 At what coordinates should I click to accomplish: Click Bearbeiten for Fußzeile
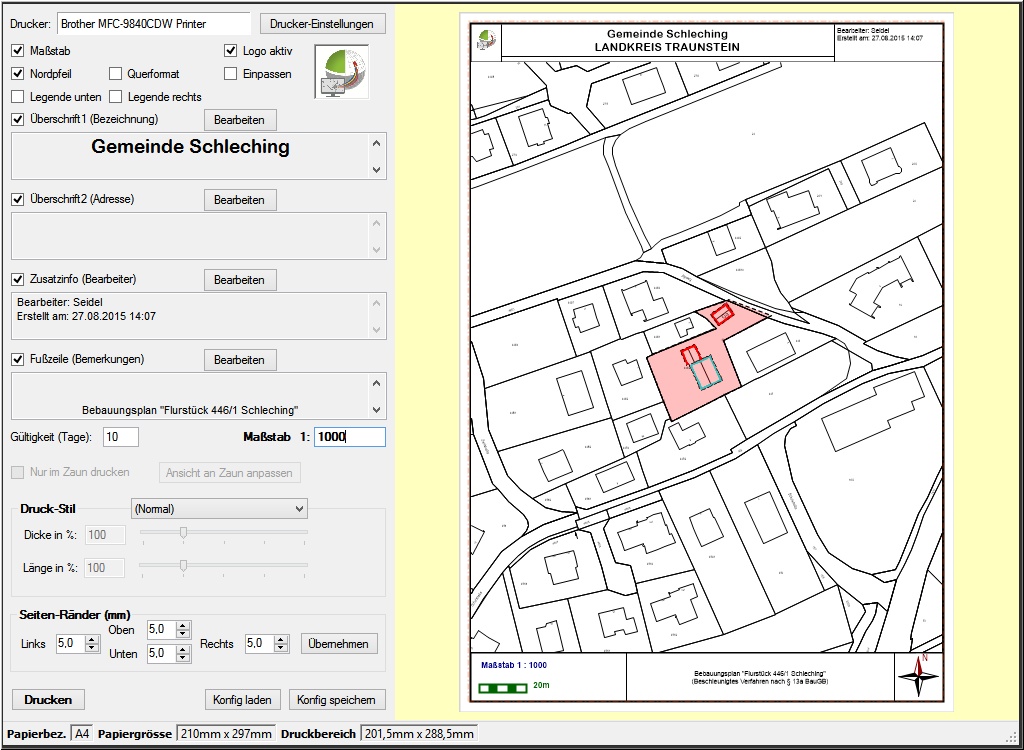pyautogui.click(x=240, y=360)
